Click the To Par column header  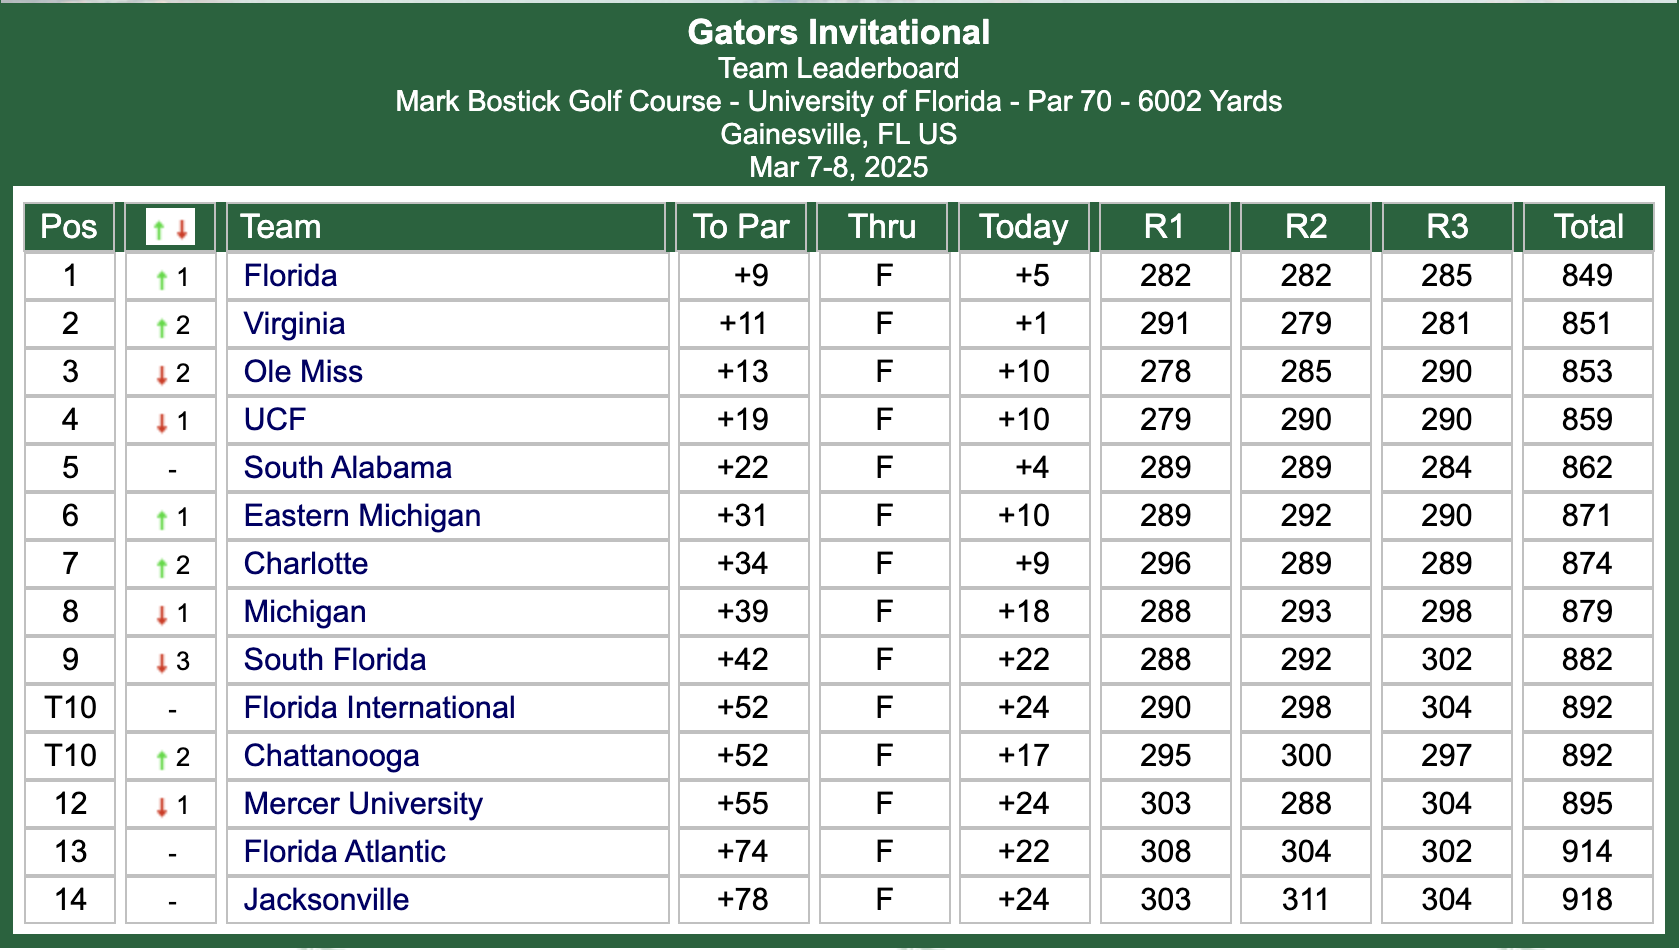[x=741, y=227]
